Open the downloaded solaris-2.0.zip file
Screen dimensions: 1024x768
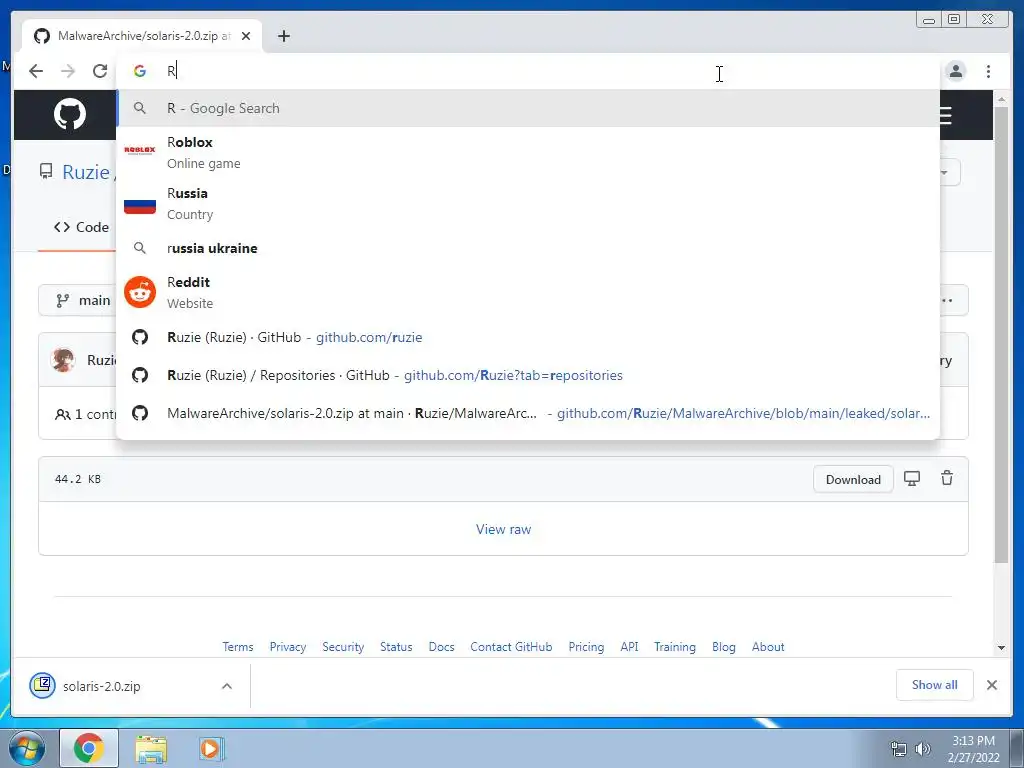pos(101,686)
